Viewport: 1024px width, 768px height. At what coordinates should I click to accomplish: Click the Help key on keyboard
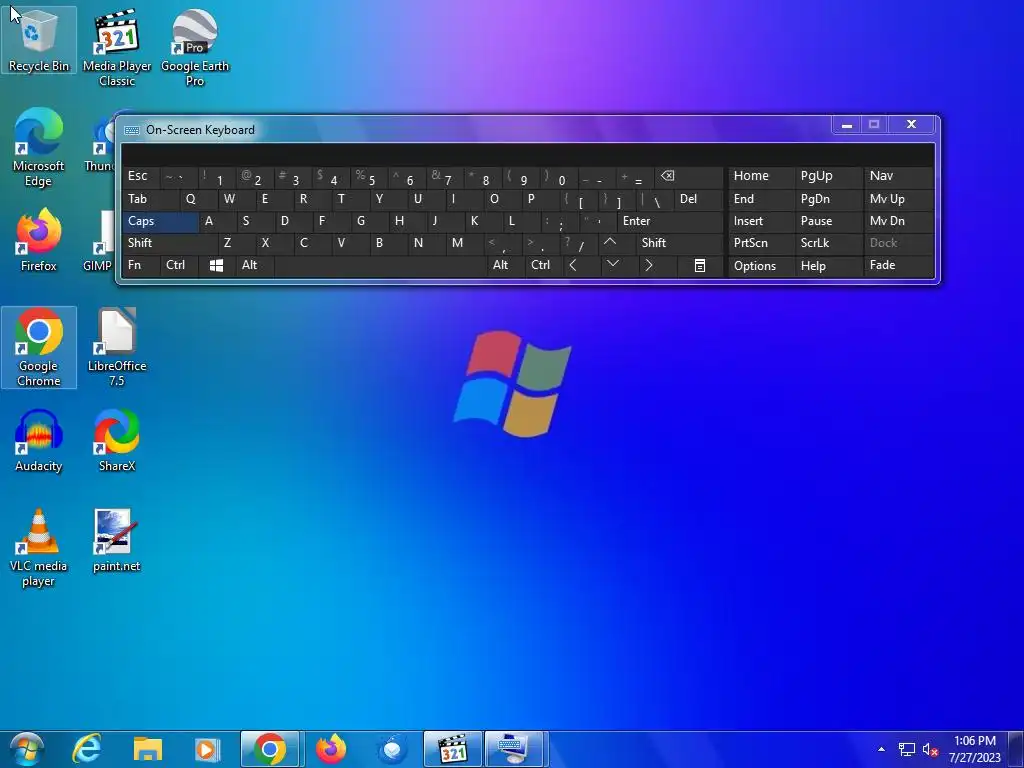tap(829, 266)
